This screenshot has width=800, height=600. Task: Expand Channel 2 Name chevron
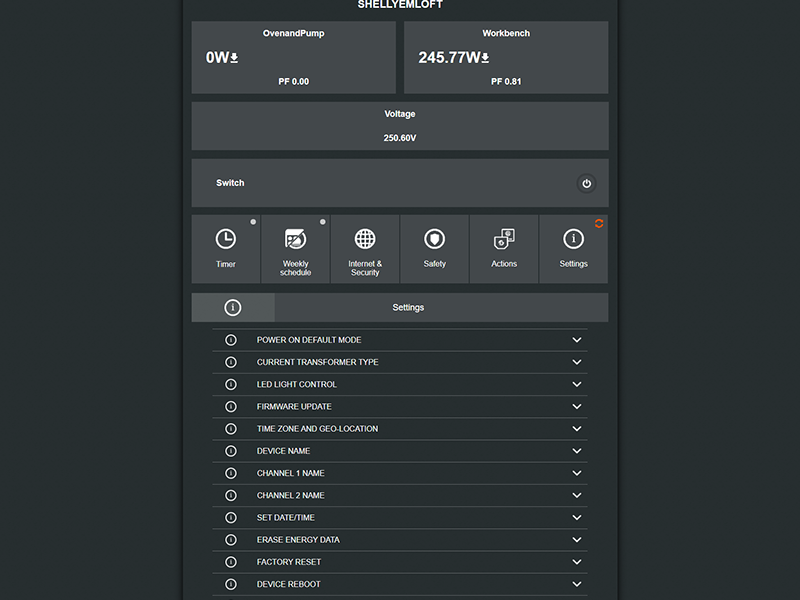pos(577,495)
